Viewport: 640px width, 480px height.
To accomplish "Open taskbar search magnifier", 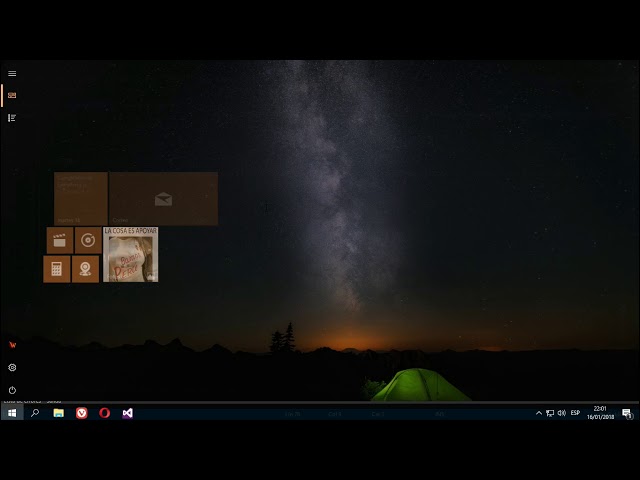I will 35,413.
